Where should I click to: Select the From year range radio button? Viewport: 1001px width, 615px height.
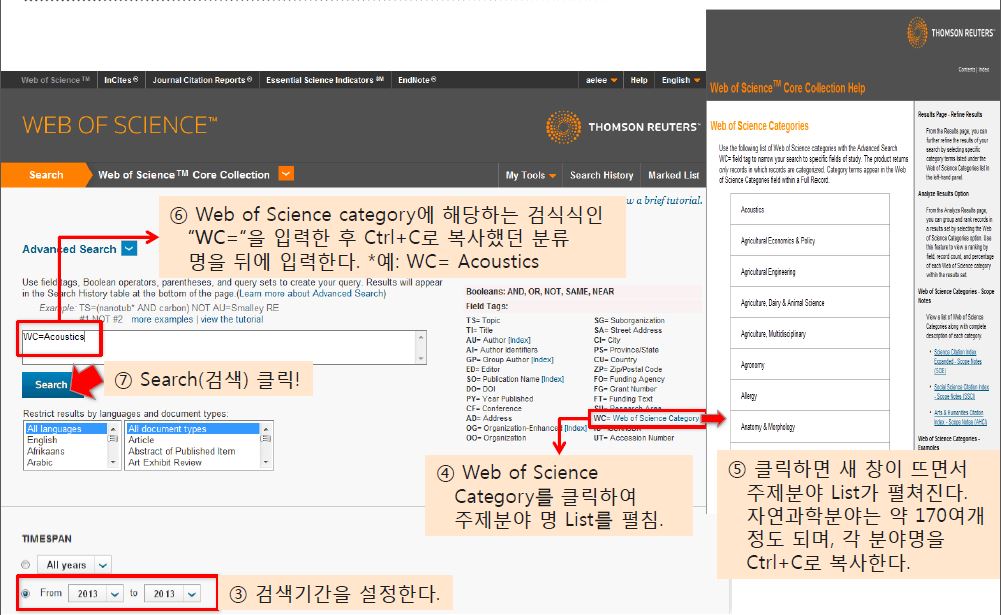coord(27,593)
